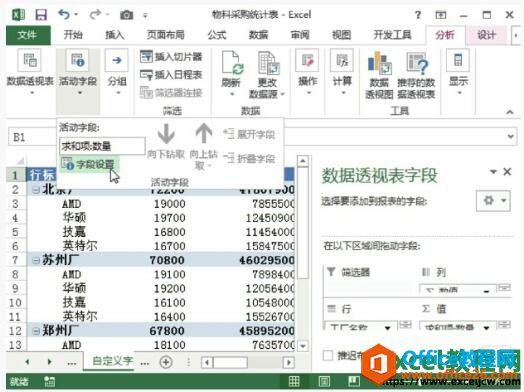Open the field list tools gear dropdown
The image size is (524, 392).
[x=493, y=201]
